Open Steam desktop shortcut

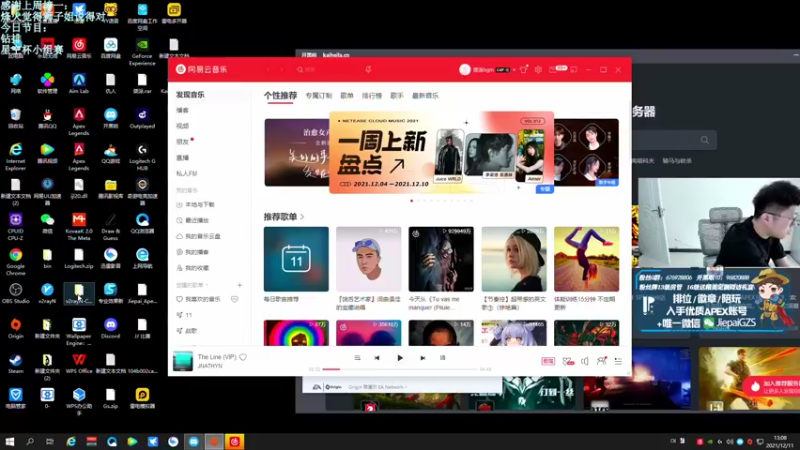coord(15,363)
